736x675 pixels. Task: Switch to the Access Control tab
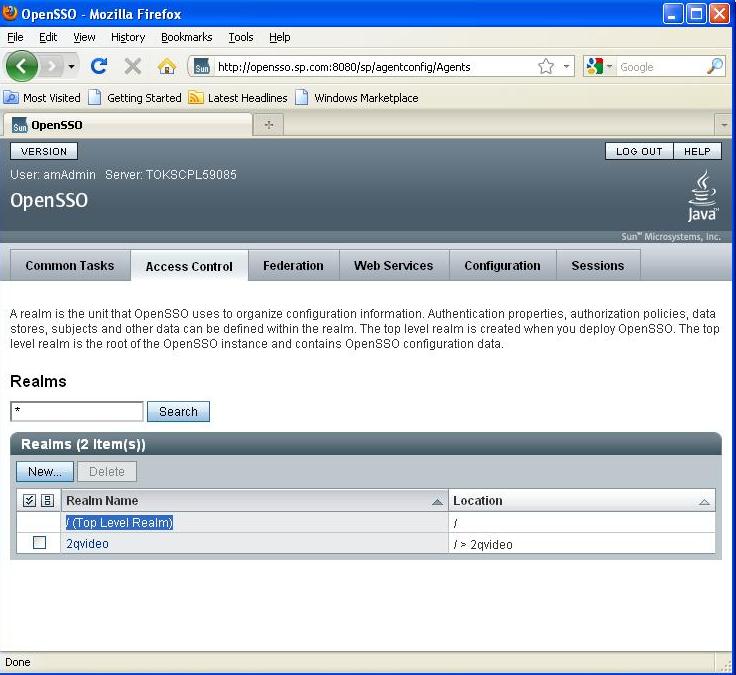point(189,266)
